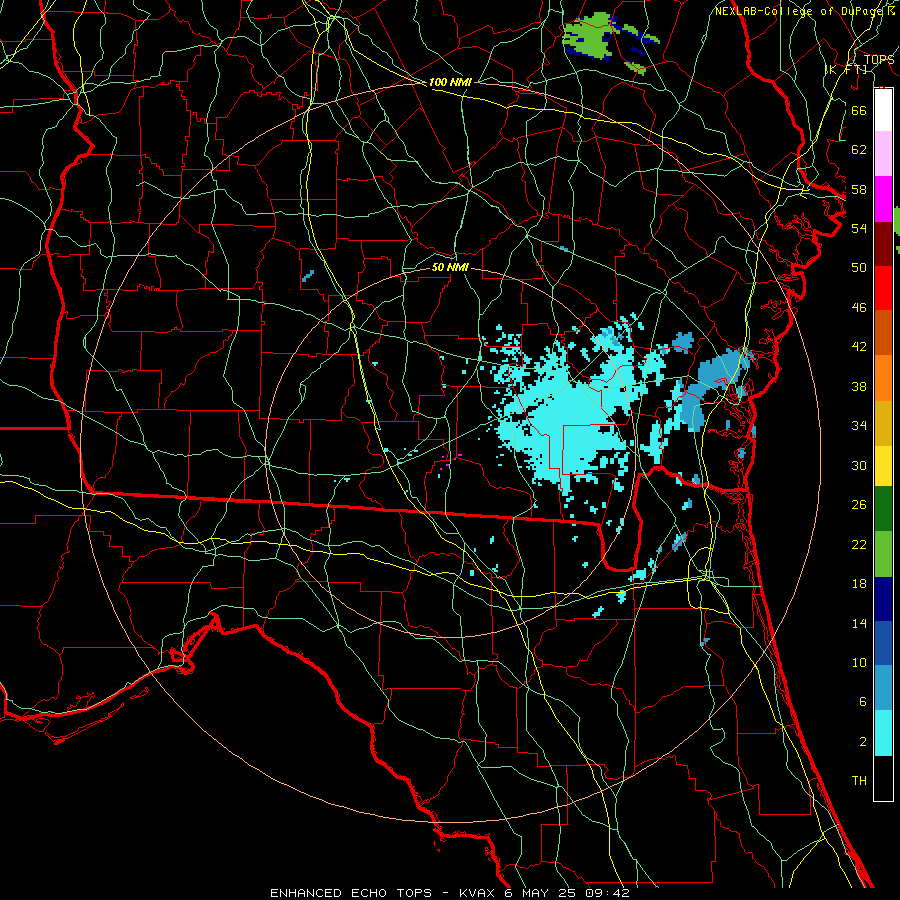Click the light pink legend swatch
This screenshot has width=900, height=900.
(883, 154)
